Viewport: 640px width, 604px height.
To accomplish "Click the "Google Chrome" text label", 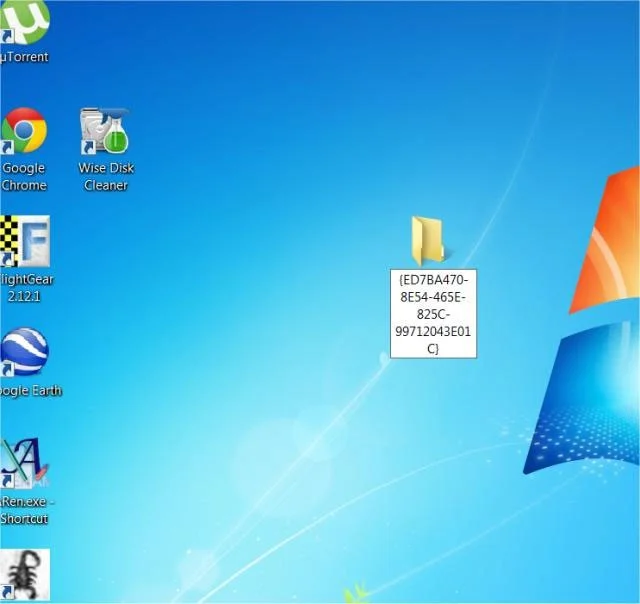I will pos(24,177).
